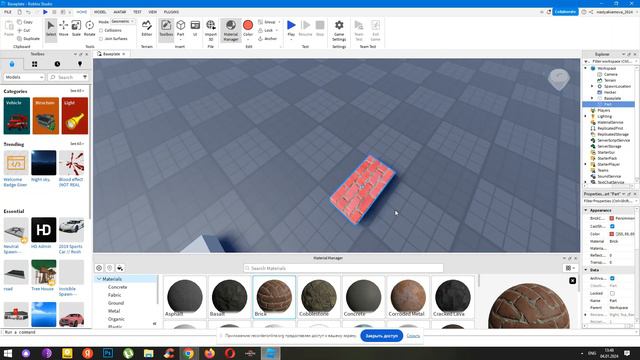640x360 pixels.
Task: Switch to the AVATAR ribbon tab
Action: click(120, 12)
